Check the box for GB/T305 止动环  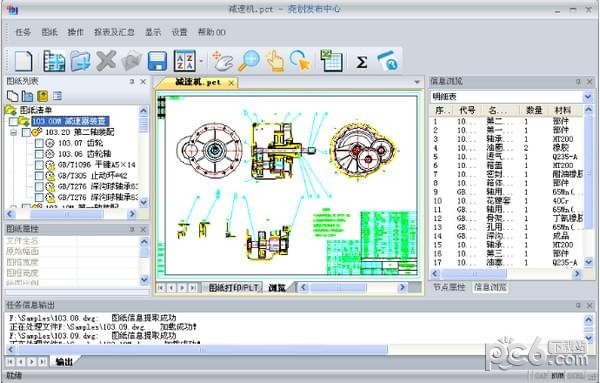pos(39,176)
